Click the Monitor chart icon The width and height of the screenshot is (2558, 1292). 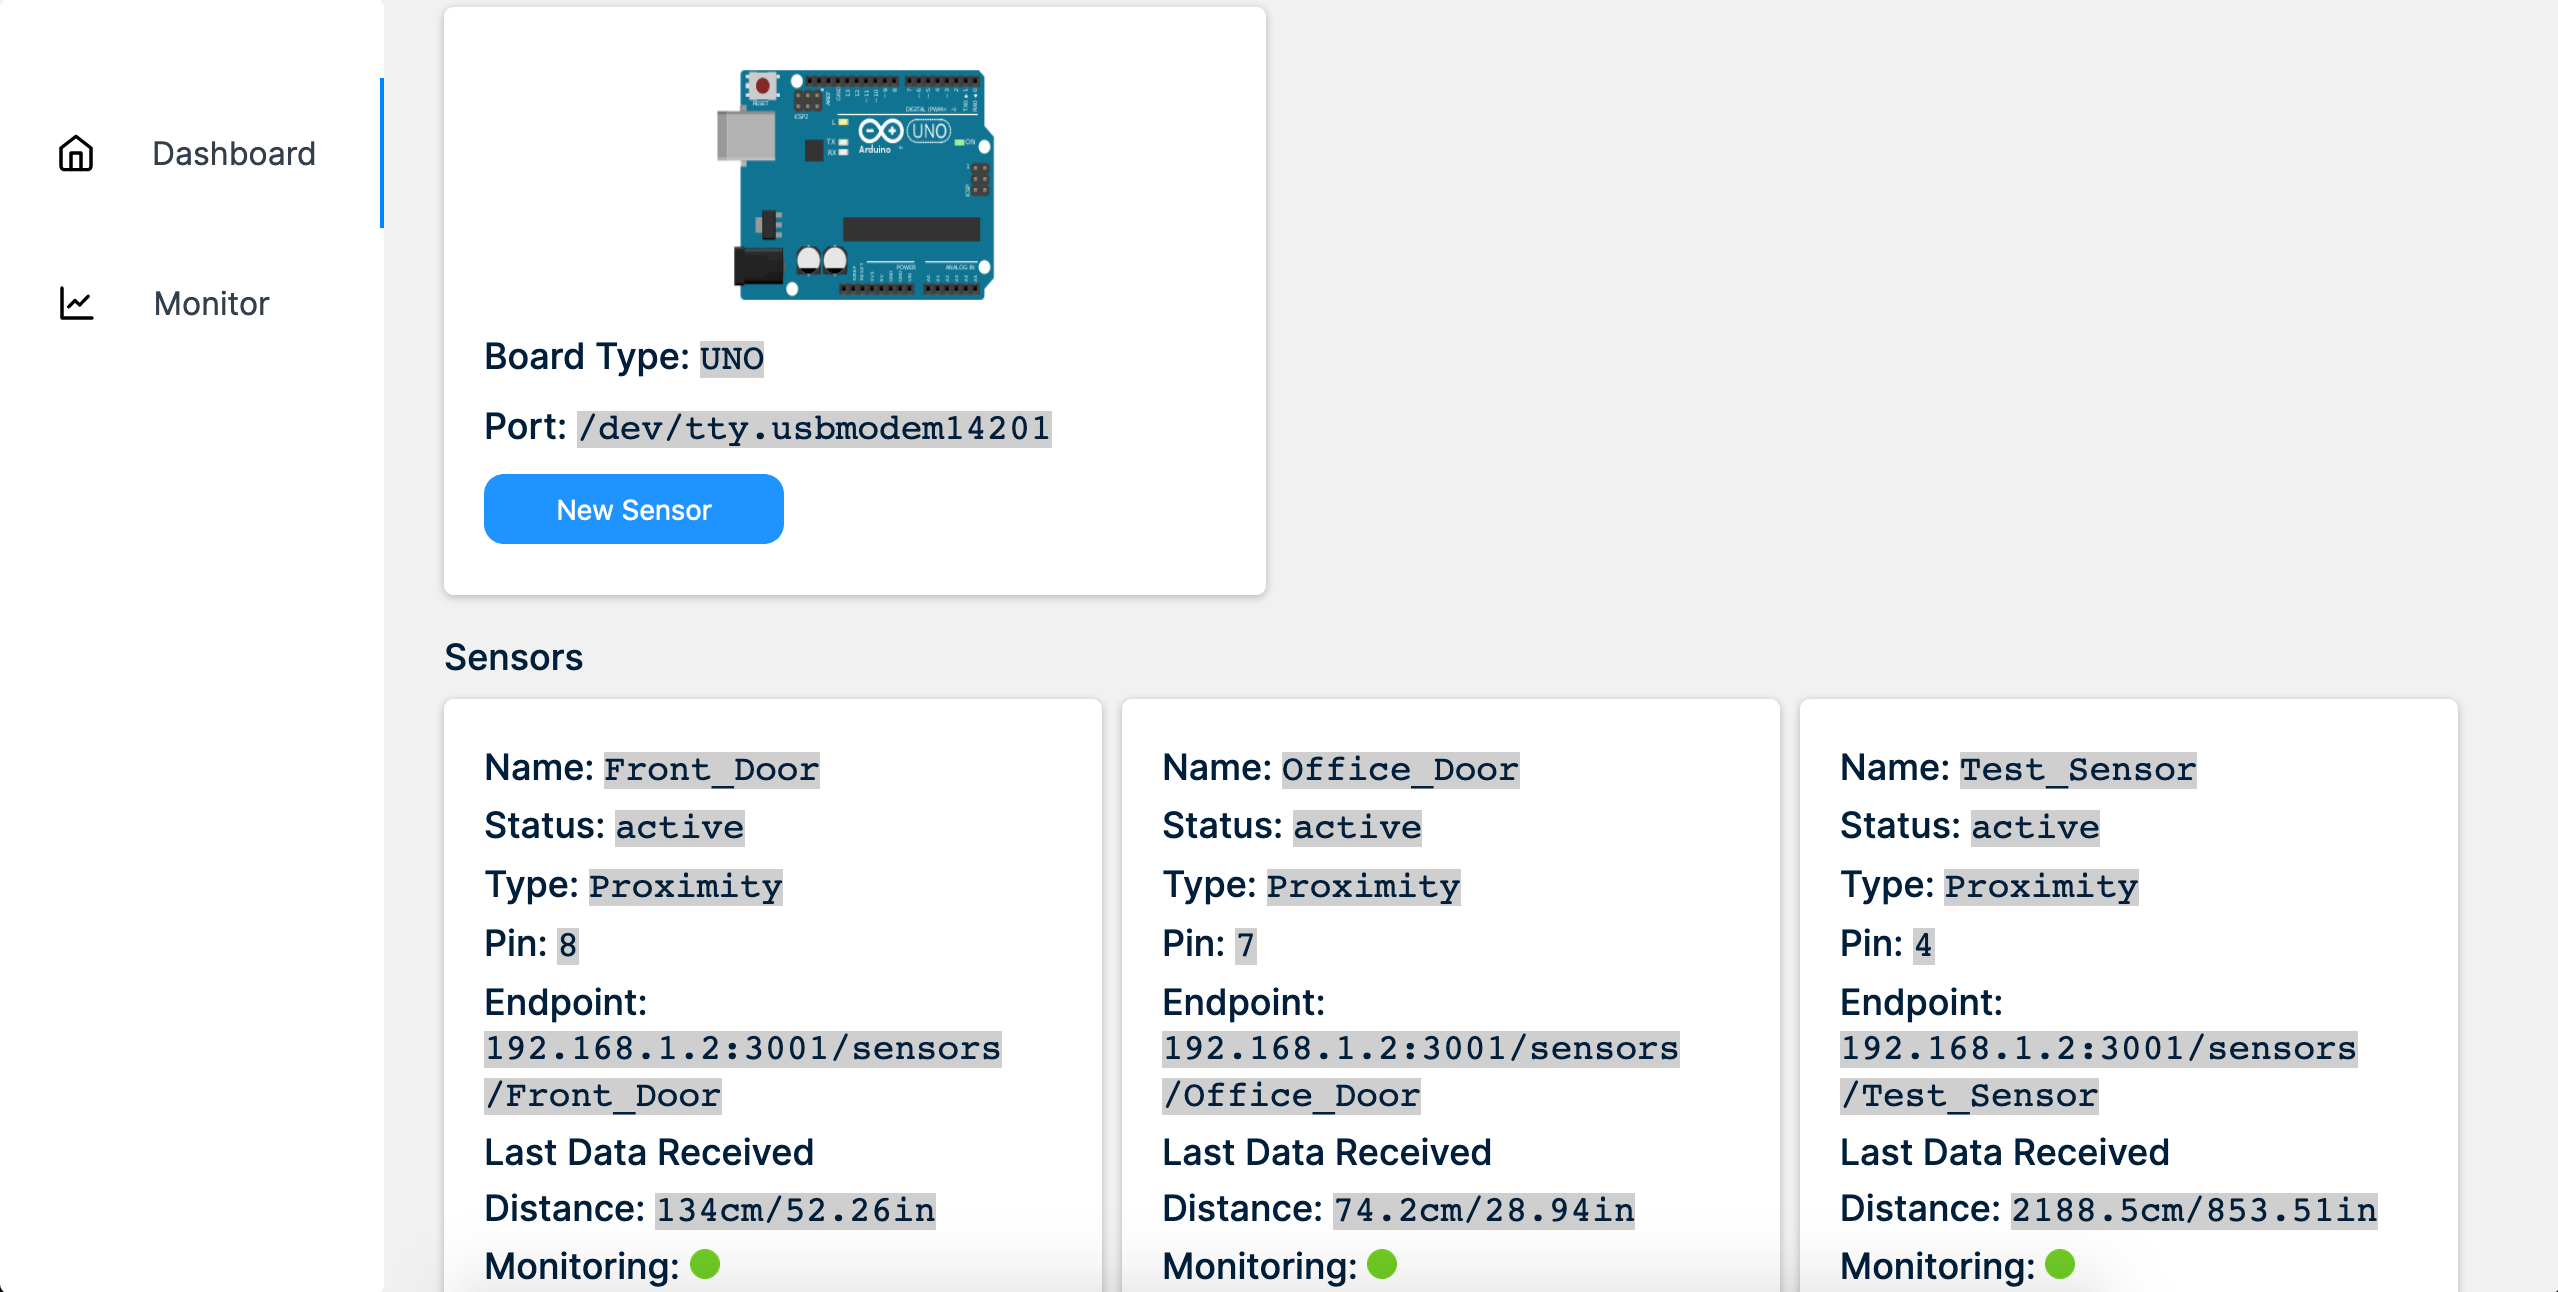coord(76,303)
